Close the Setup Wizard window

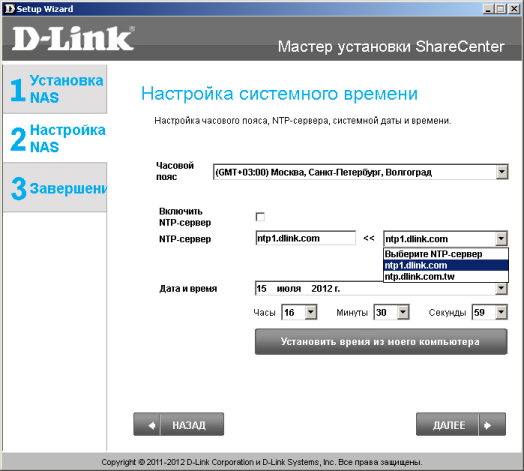pyautogui.click(x=514, y=9)
